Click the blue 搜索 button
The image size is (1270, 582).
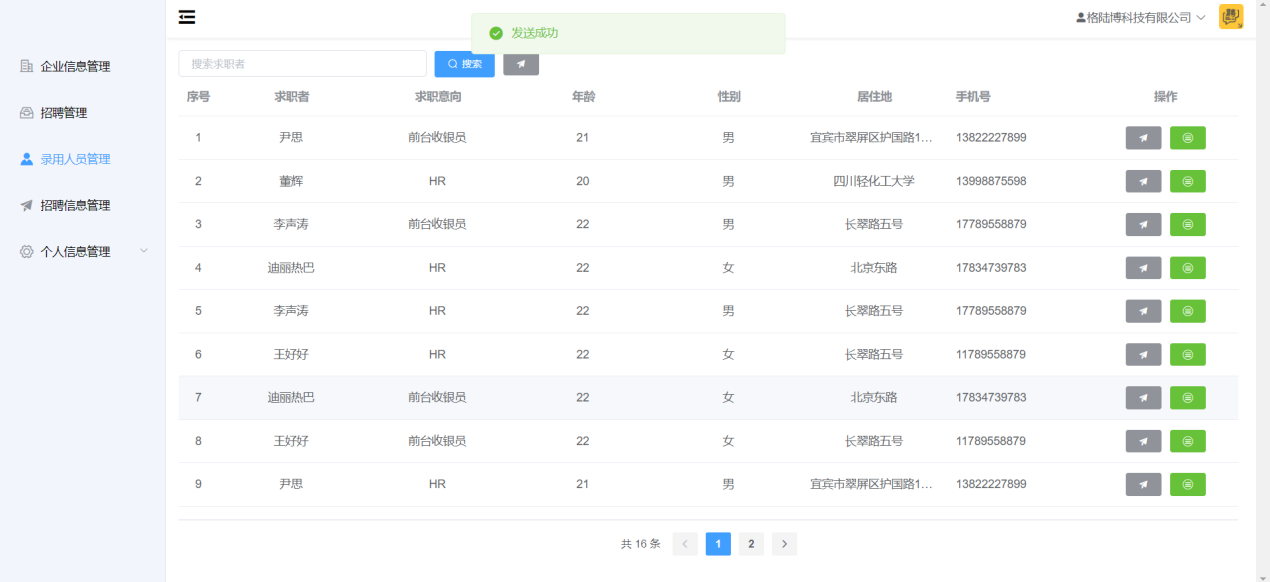coord(465,64)
